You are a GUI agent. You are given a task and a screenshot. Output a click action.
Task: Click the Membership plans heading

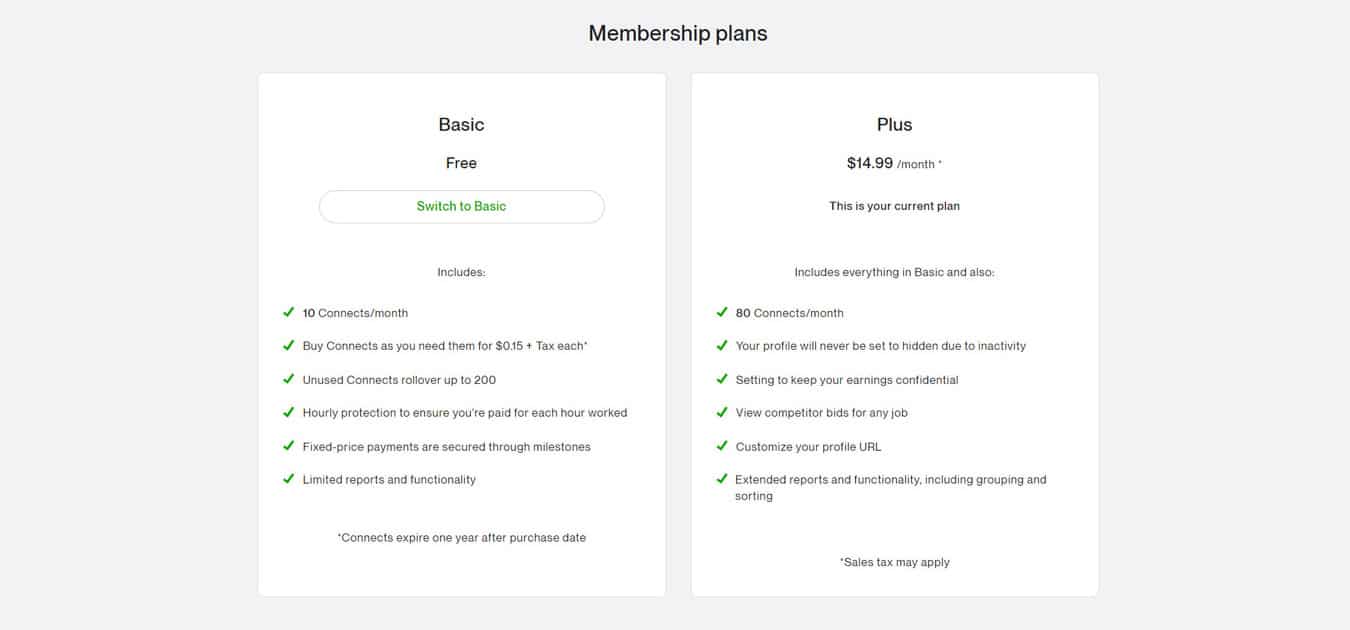[677, 33]
